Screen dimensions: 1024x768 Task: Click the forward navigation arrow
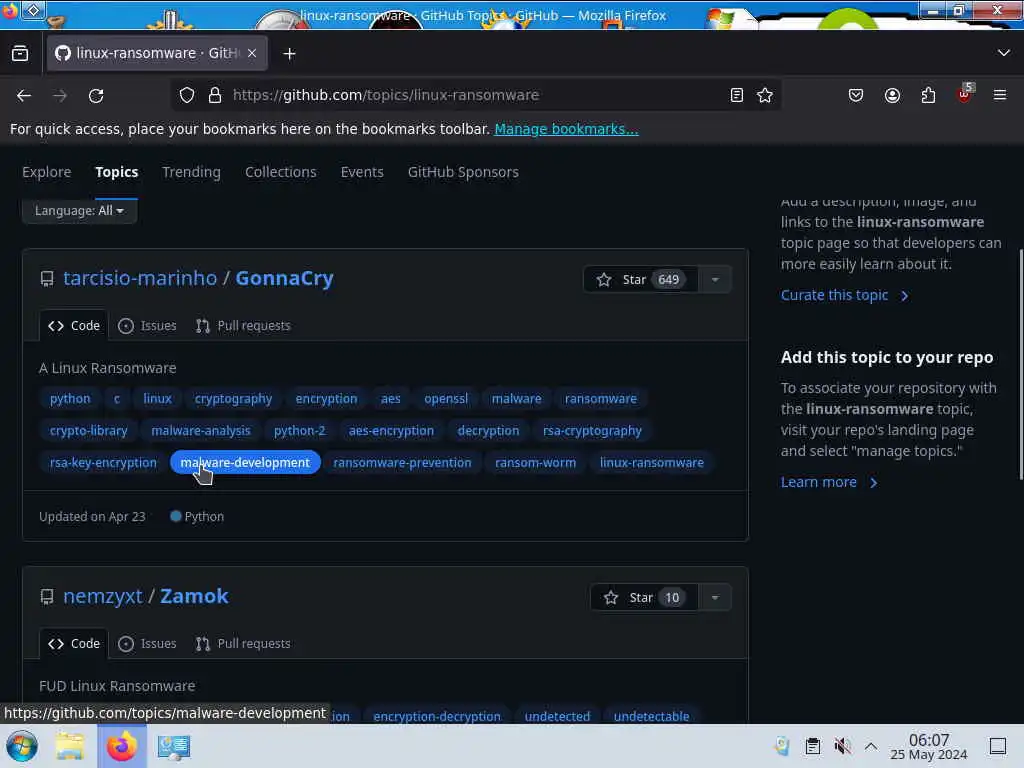coord(60,95)
